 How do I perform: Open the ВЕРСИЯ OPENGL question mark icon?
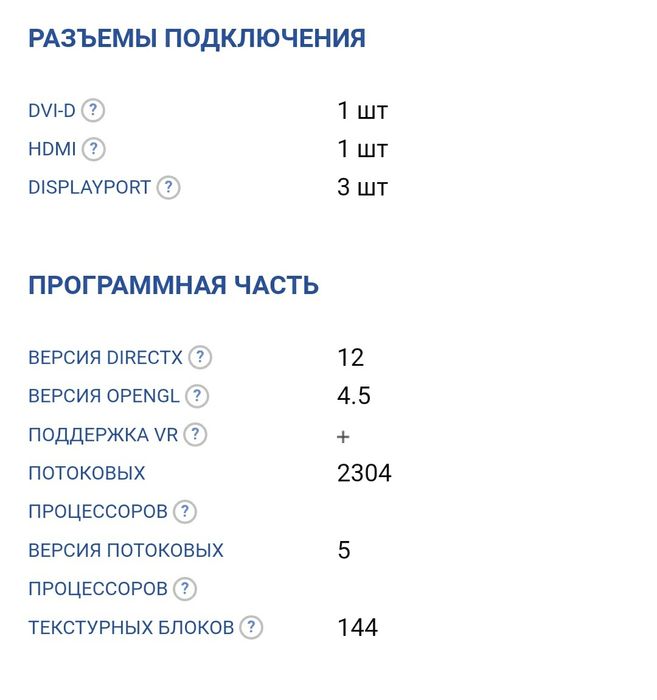[197, 396]
